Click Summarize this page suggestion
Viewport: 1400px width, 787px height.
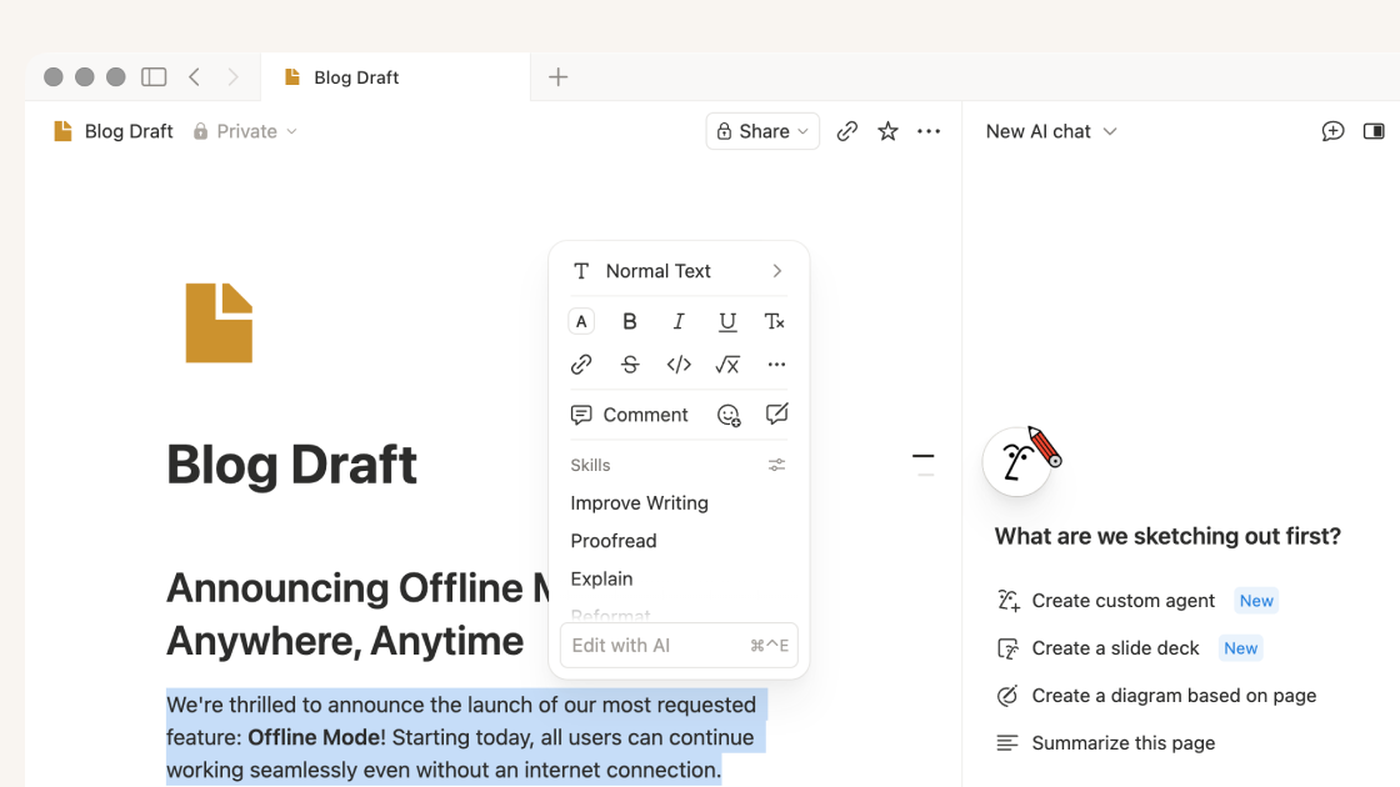point(1106,743)
